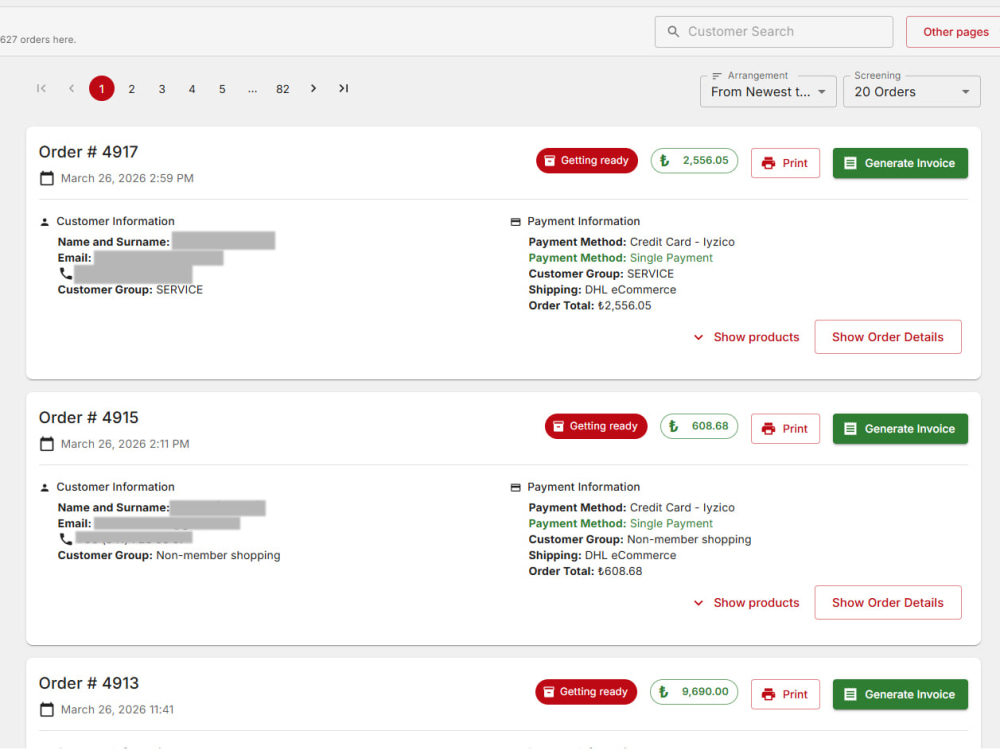This screenshot has width=1000, height=750.
Task: Open the Other pages menu
Action: click(955, 32)
